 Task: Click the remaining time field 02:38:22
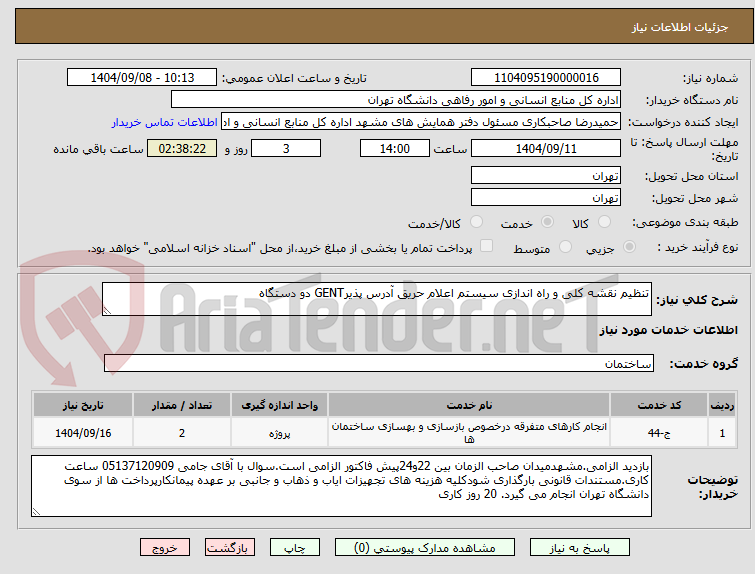pyautogui.click(x=182, y=148)
